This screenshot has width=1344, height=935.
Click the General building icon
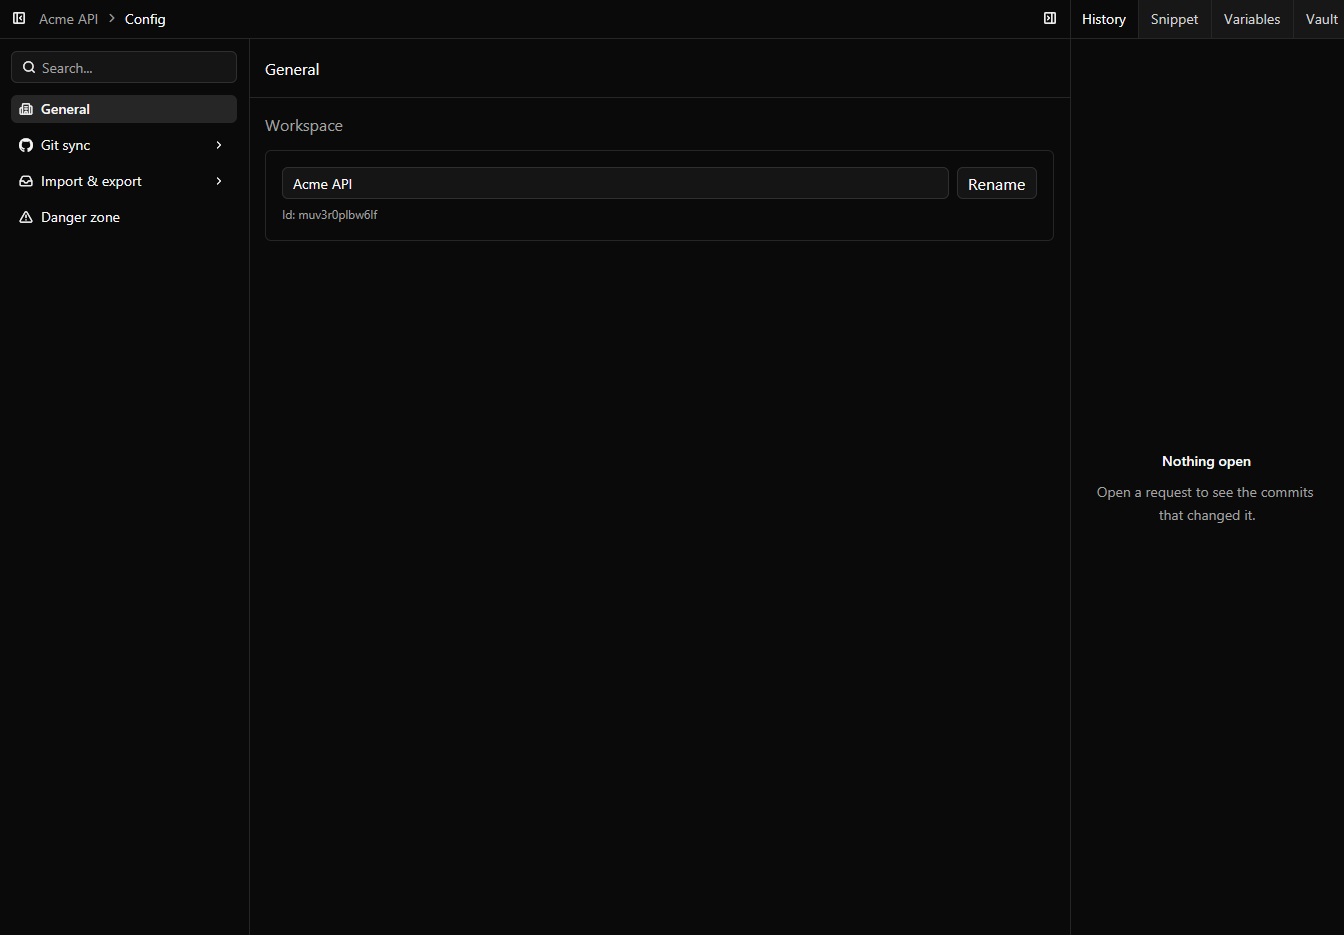click(27, 109)
